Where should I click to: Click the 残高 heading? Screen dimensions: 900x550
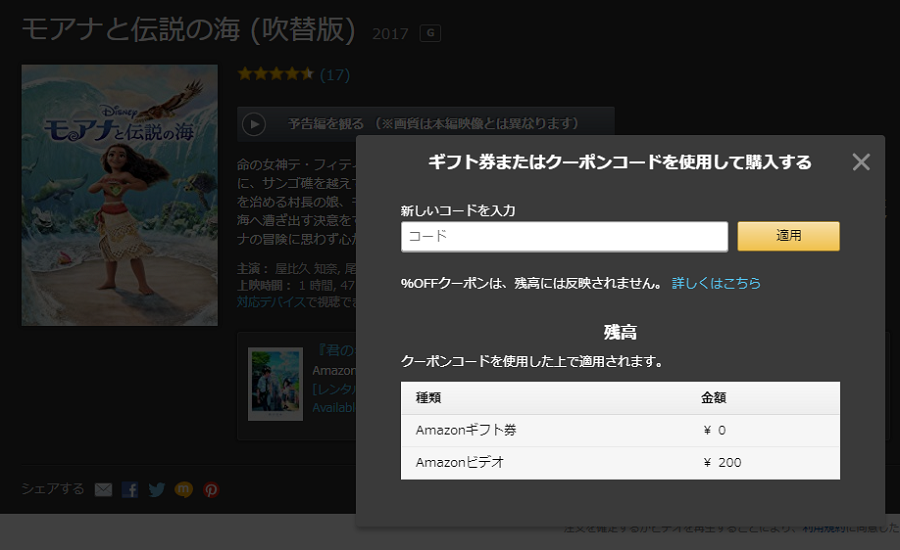tap(620, 332)
